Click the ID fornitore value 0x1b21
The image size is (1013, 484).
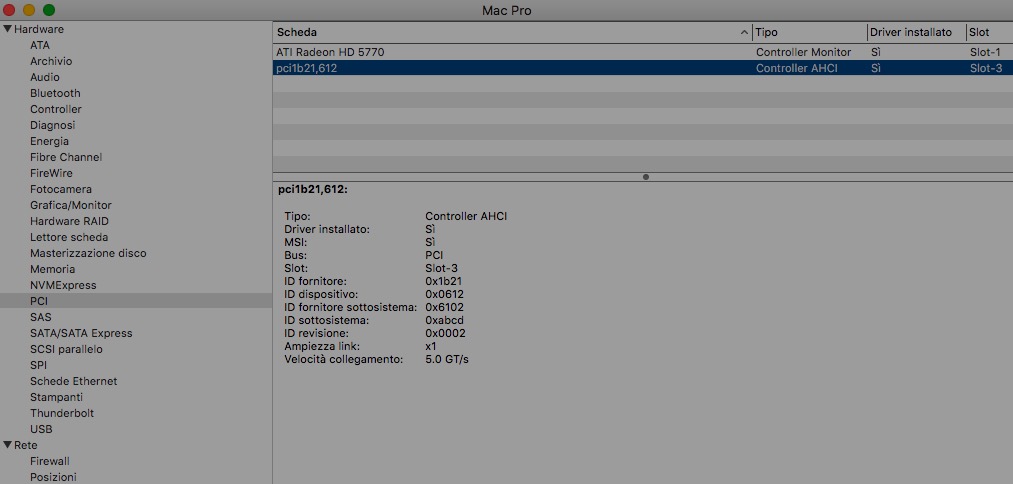coord(443,281)
